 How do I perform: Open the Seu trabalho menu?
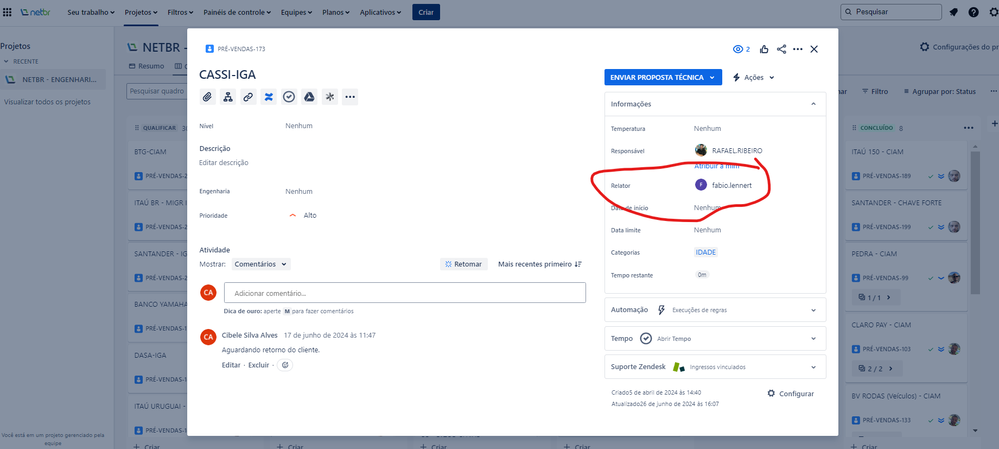(x=90, y=12)
